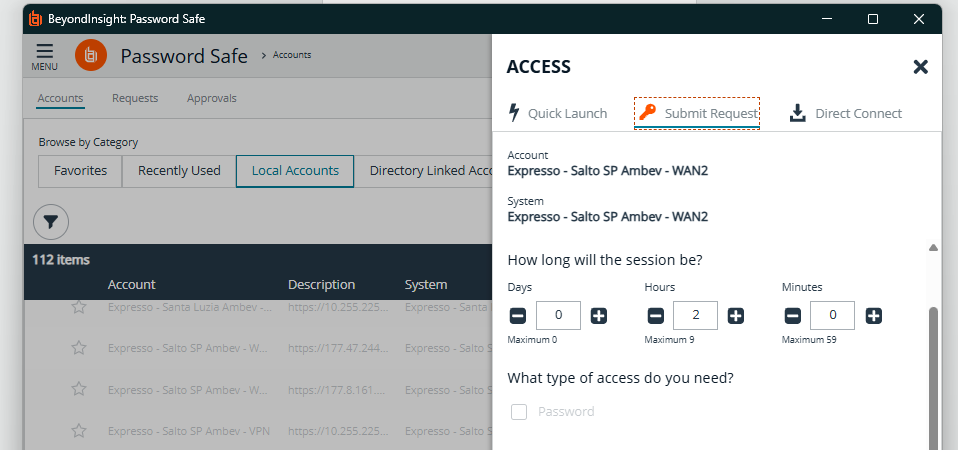This screenshot has height=450, width=958.
Task: Decrease Minutes with the minus button
Action: [792, 316]
